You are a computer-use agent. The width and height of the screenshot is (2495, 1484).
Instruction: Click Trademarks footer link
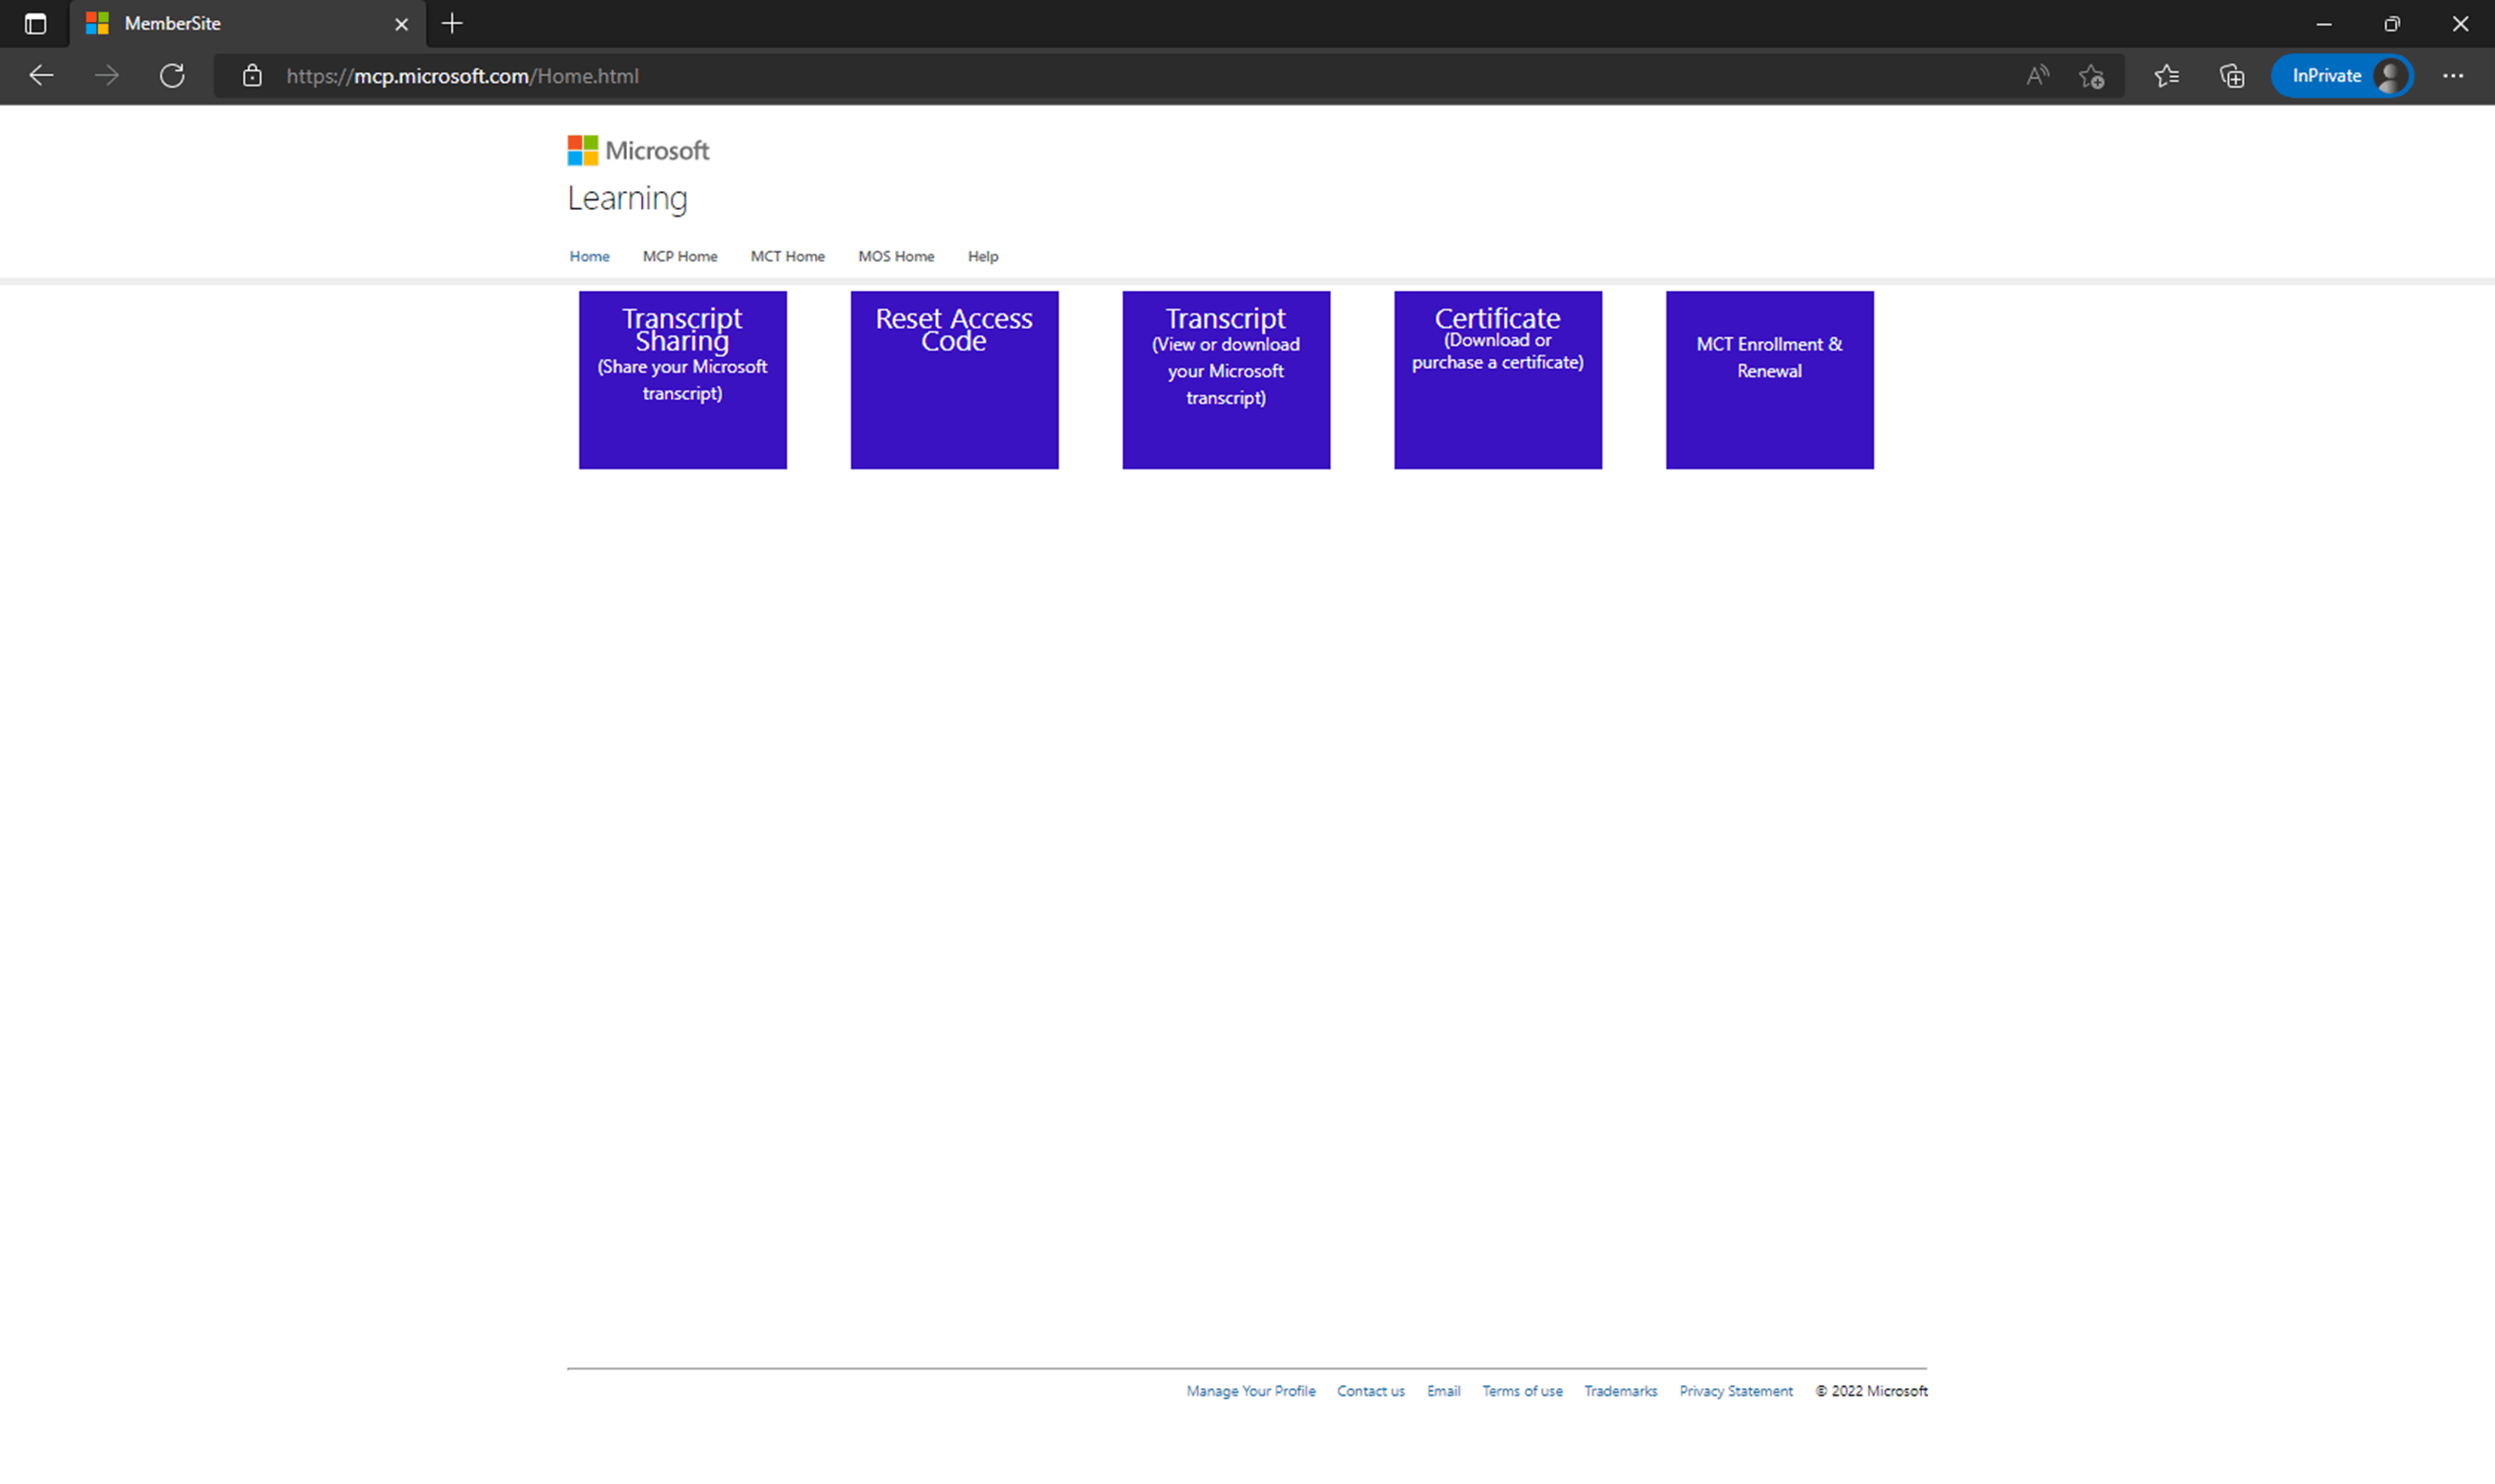click(x=1620, y=1391)
